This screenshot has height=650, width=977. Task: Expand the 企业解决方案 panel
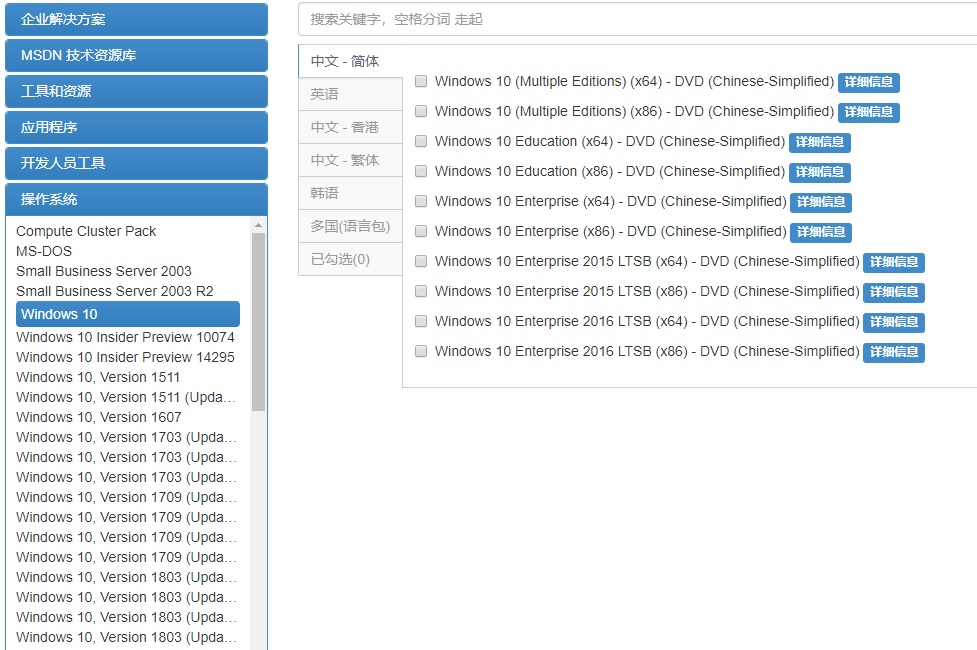pyautogui.click(x=136, y=19)
